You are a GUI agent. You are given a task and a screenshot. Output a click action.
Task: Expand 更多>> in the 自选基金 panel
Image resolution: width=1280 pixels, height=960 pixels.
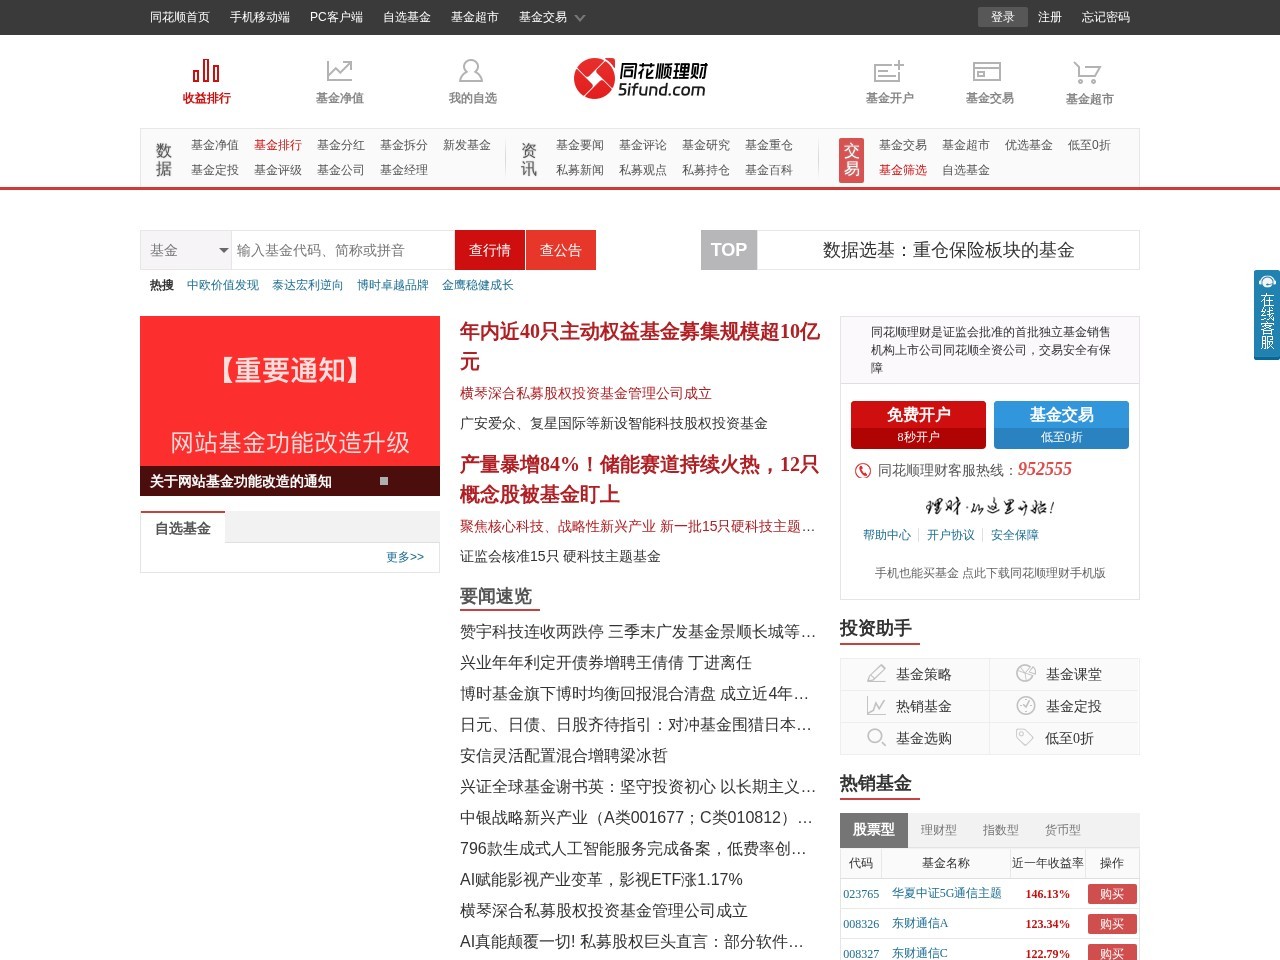[x=405, y=557]
